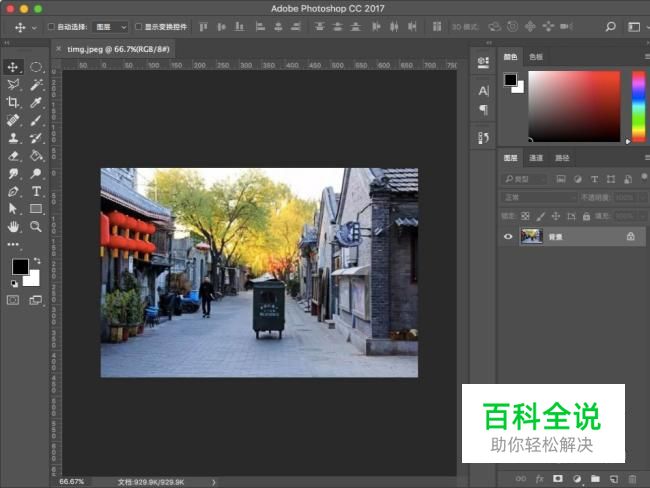
Task: Select the Horizontal Type tool
Action: click(36, 191)
